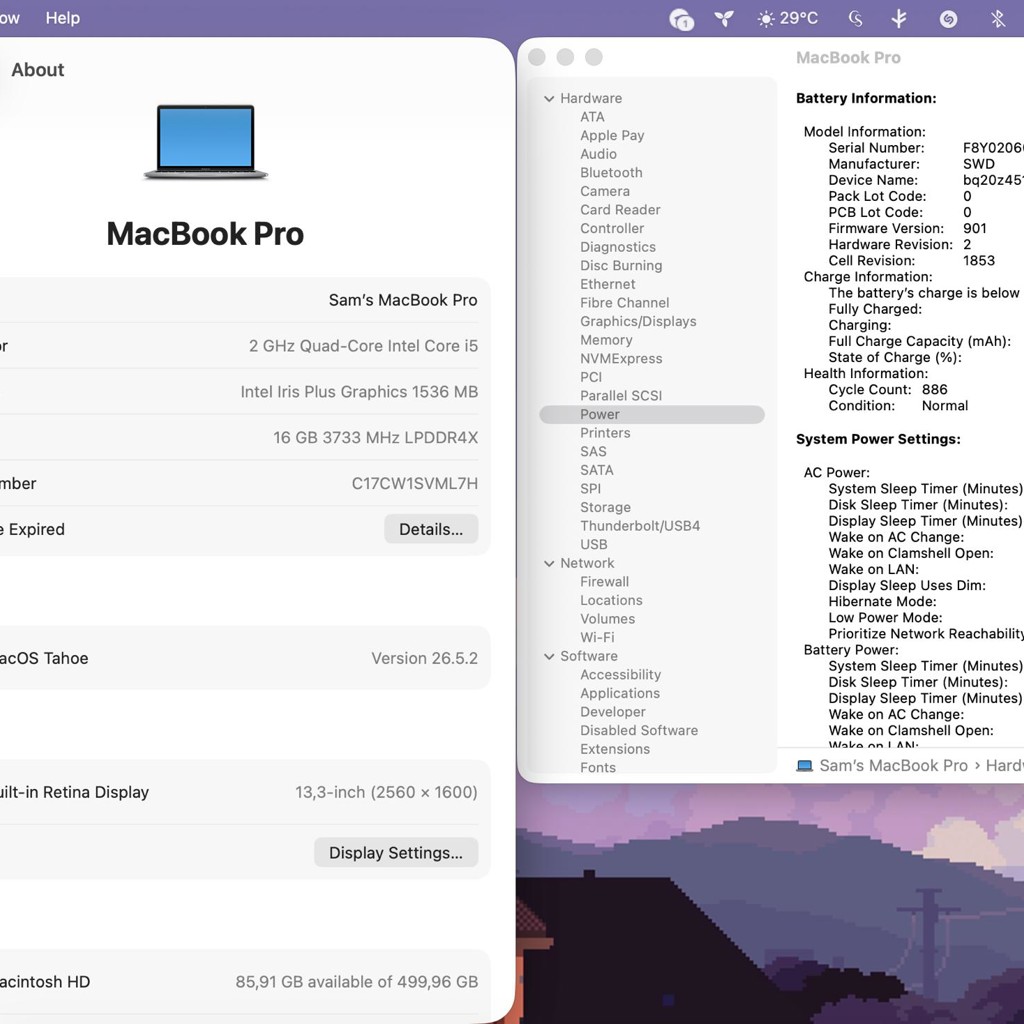This screenshot has height=1024, width=1024.
Task: Click the Intel Iris Plus Graphics value
Action: coord(359,392)
